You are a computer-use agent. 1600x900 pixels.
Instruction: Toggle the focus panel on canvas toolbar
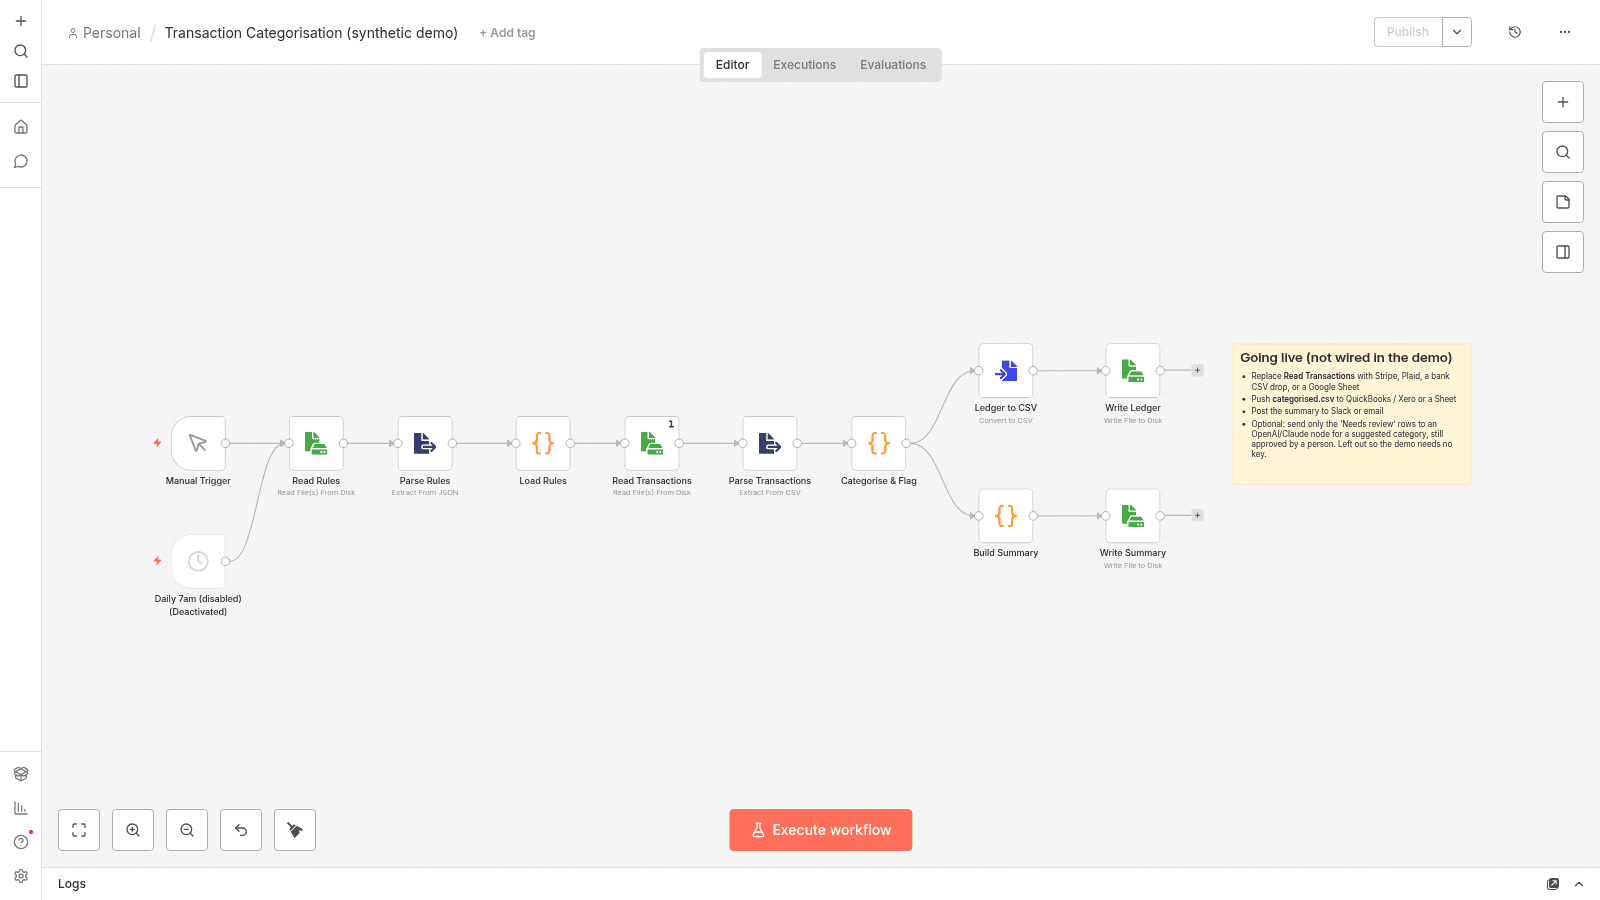click(1563, 252)
